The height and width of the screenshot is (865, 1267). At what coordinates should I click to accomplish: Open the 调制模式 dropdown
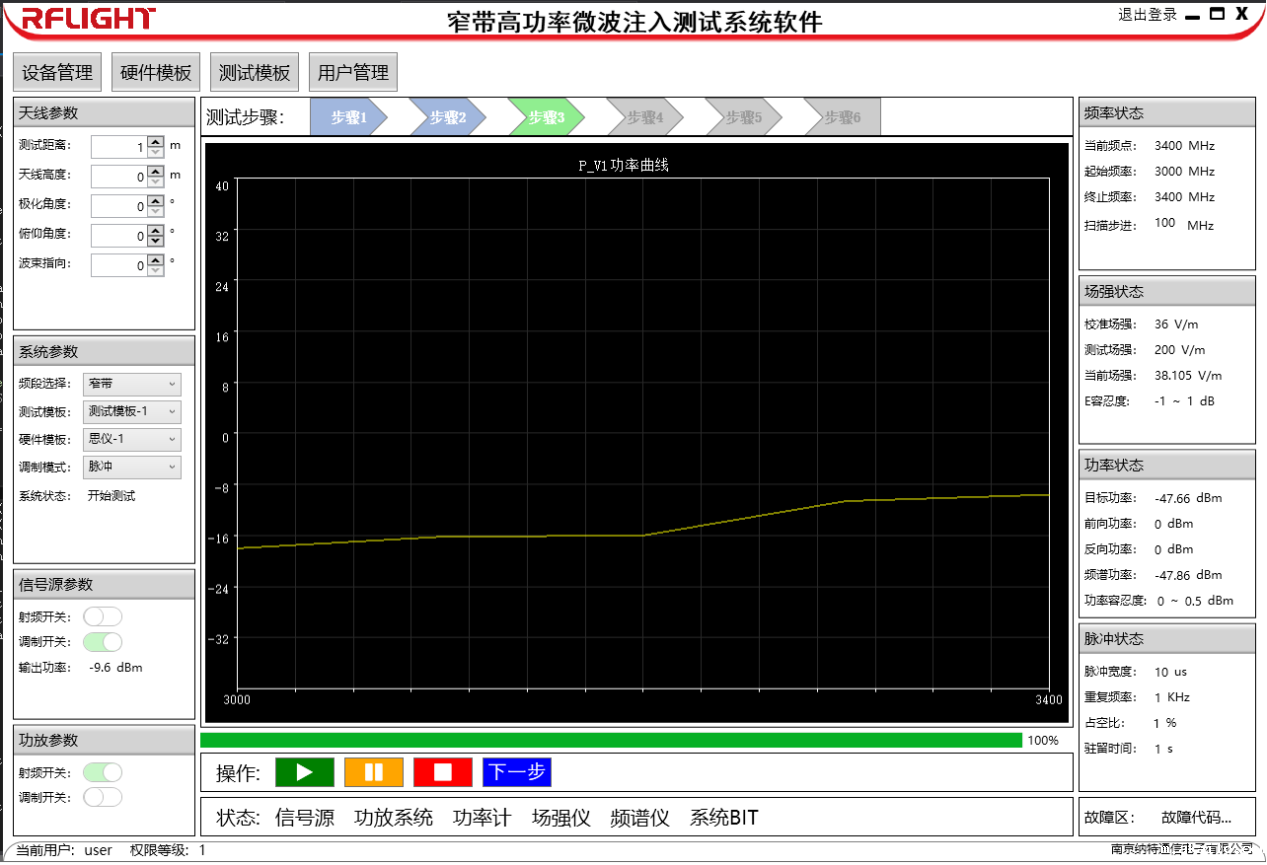coord(132,467)
